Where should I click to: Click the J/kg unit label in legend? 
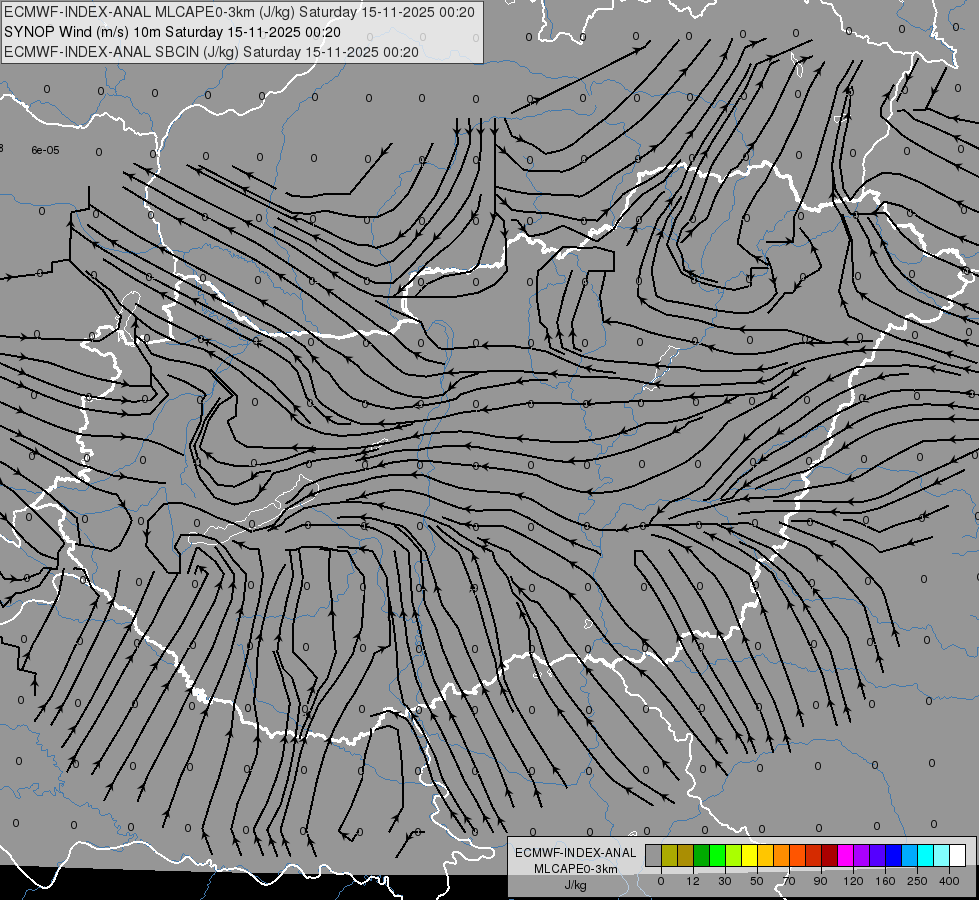click(576, 885)
